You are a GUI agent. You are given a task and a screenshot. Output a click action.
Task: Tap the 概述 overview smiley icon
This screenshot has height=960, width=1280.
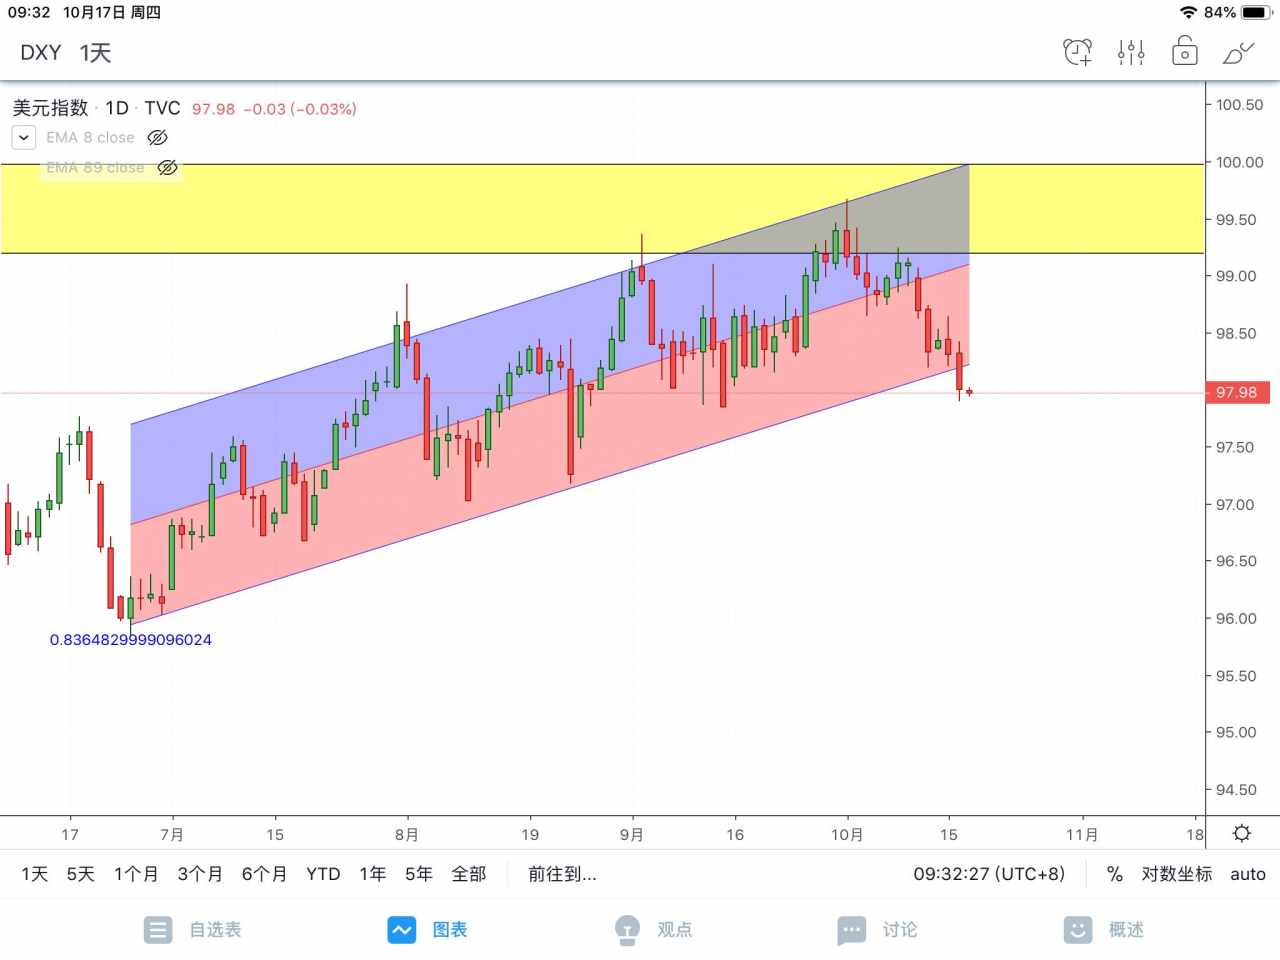(x=1077, y=930)
